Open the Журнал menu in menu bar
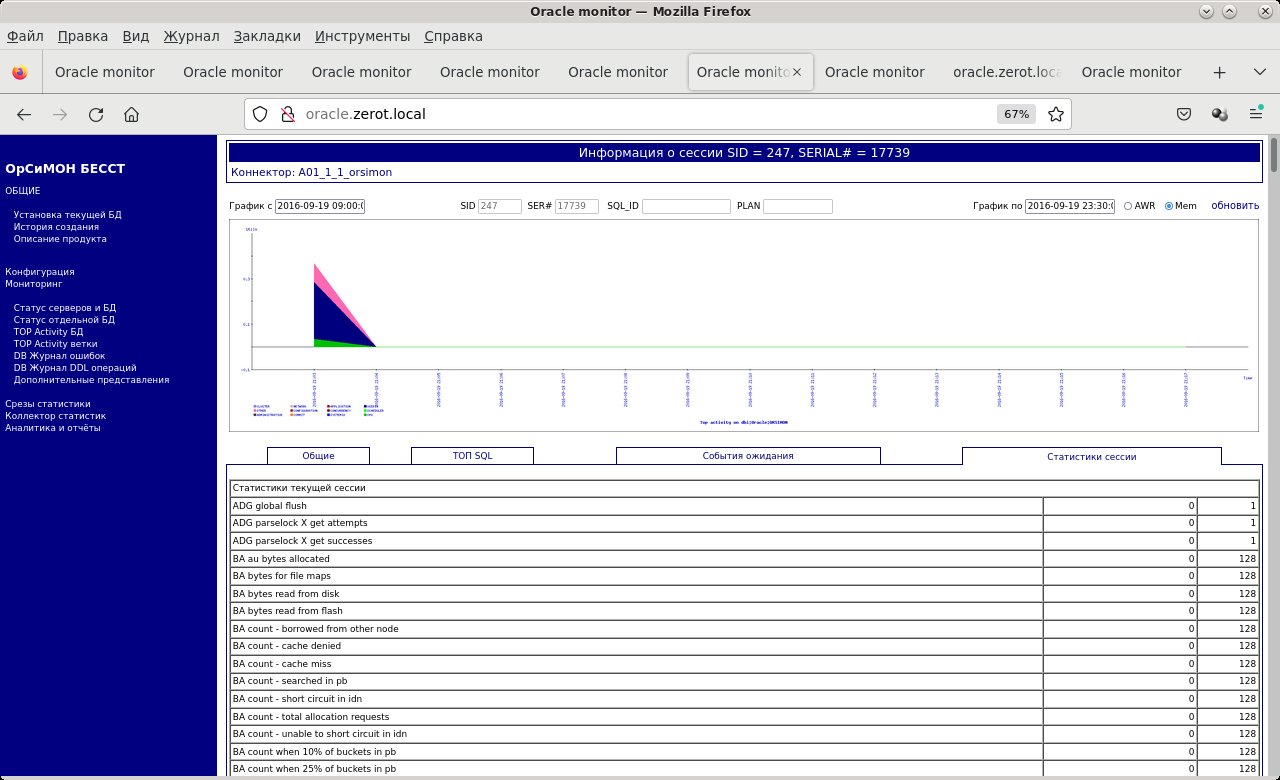The height and width of the screenshot is (780, 1280). coord(191,36)
